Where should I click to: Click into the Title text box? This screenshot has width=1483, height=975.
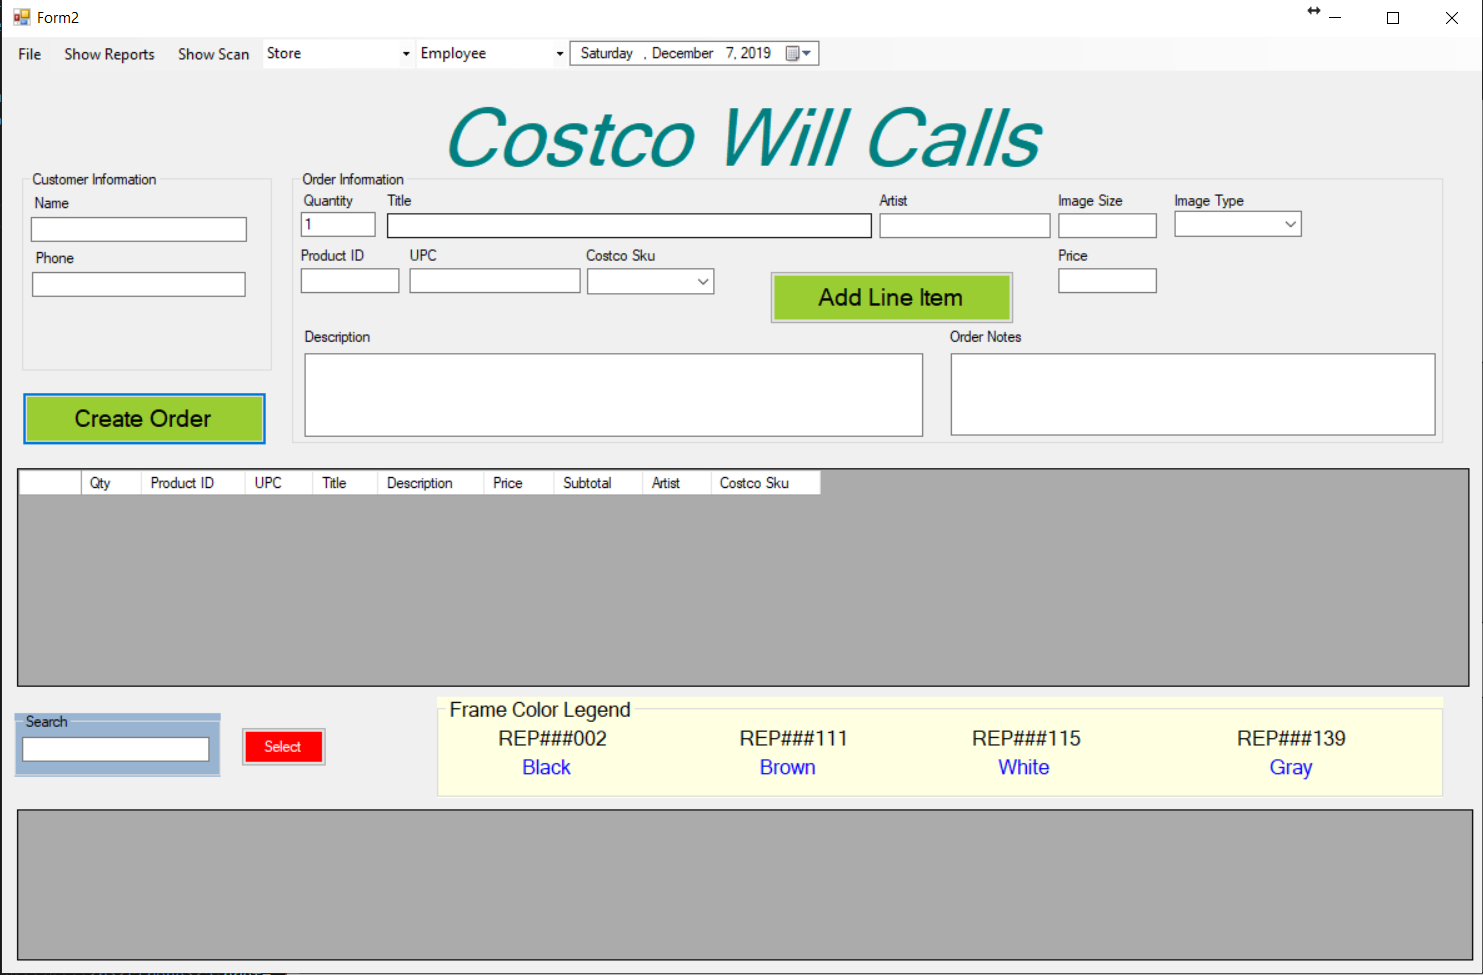pos(629,226)
